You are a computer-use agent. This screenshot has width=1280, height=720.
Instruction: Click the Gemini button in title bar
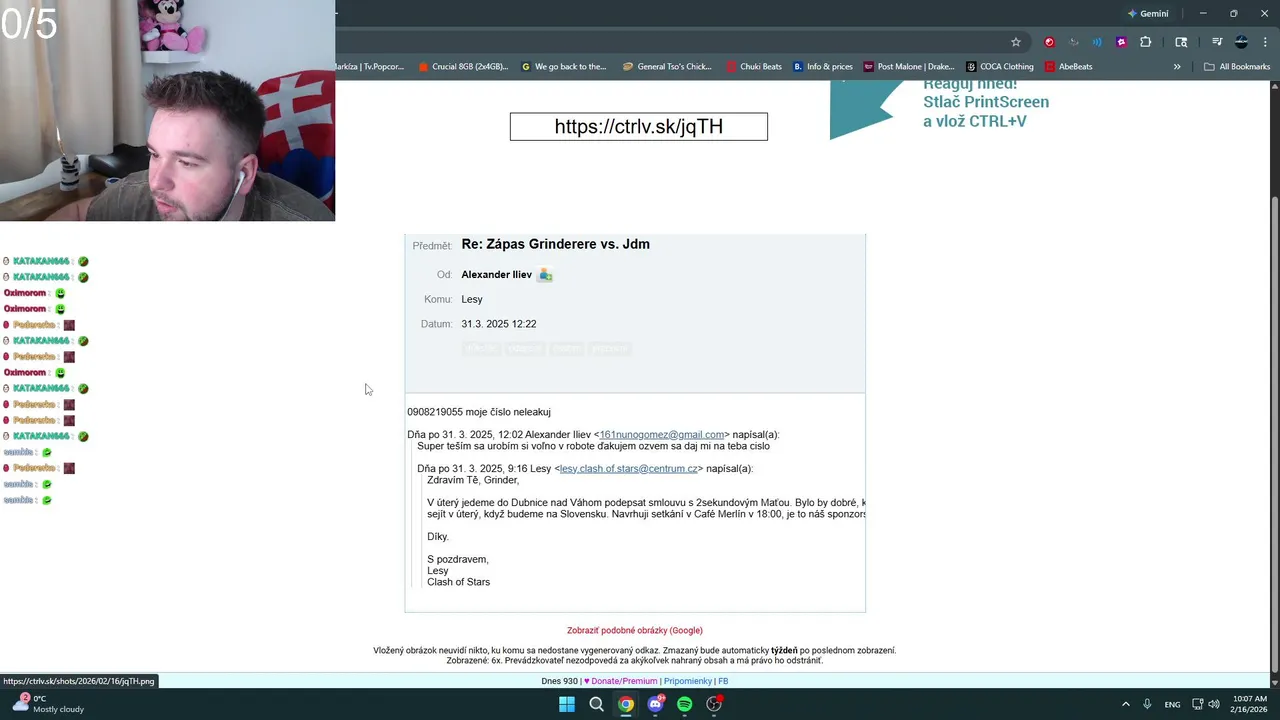point(1148,13)
